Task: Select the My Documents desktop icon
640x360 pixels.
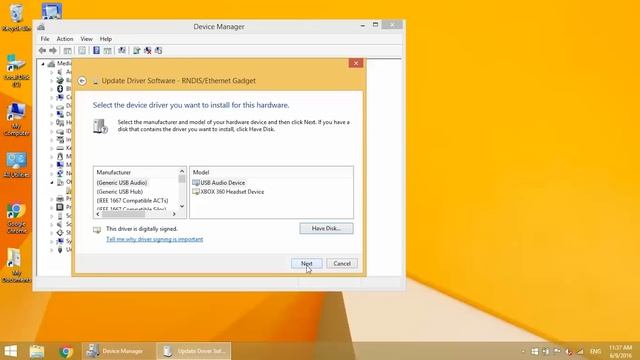Action: tap(16, 265)
